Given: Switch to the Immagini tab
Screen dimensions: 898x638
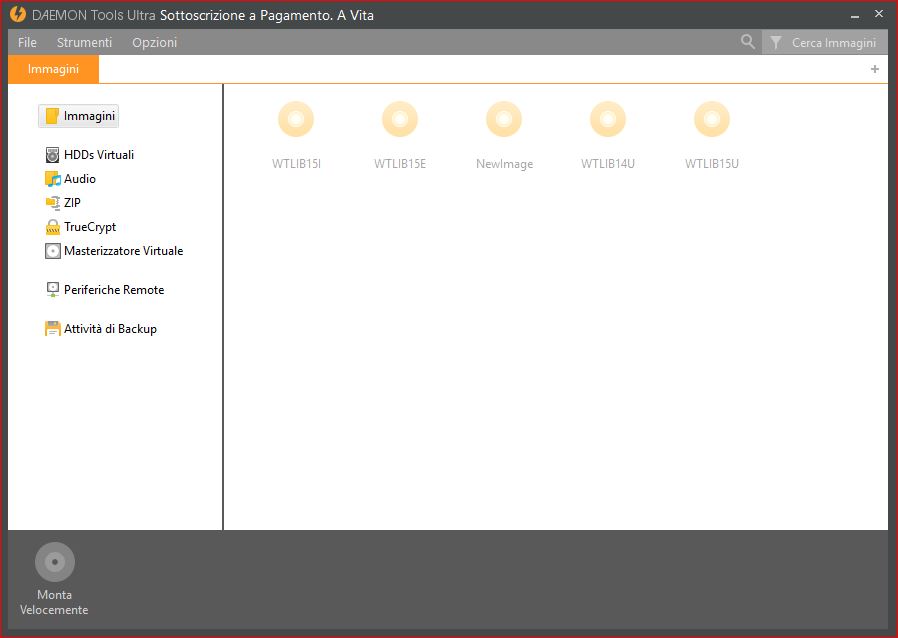Looking at the screenshot, I should (x=53, y=69).
